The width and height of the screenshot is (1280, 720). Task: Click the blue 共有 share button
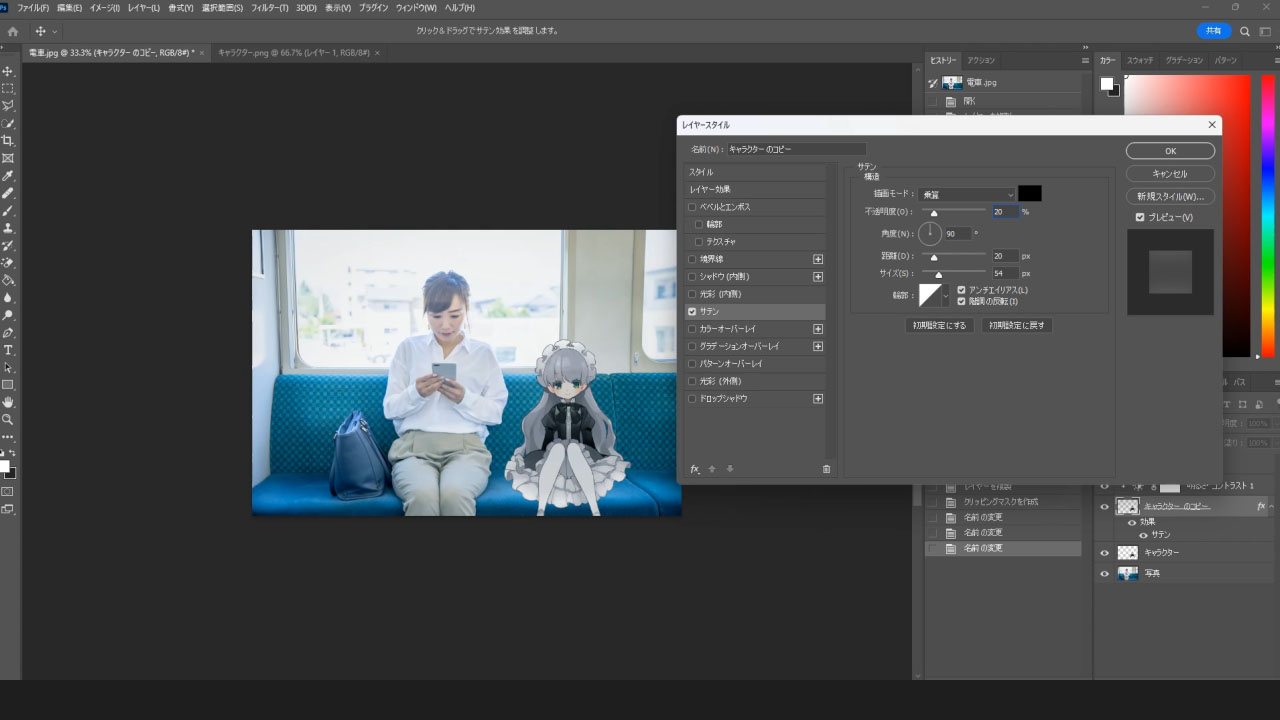[x=1213, y=31]
